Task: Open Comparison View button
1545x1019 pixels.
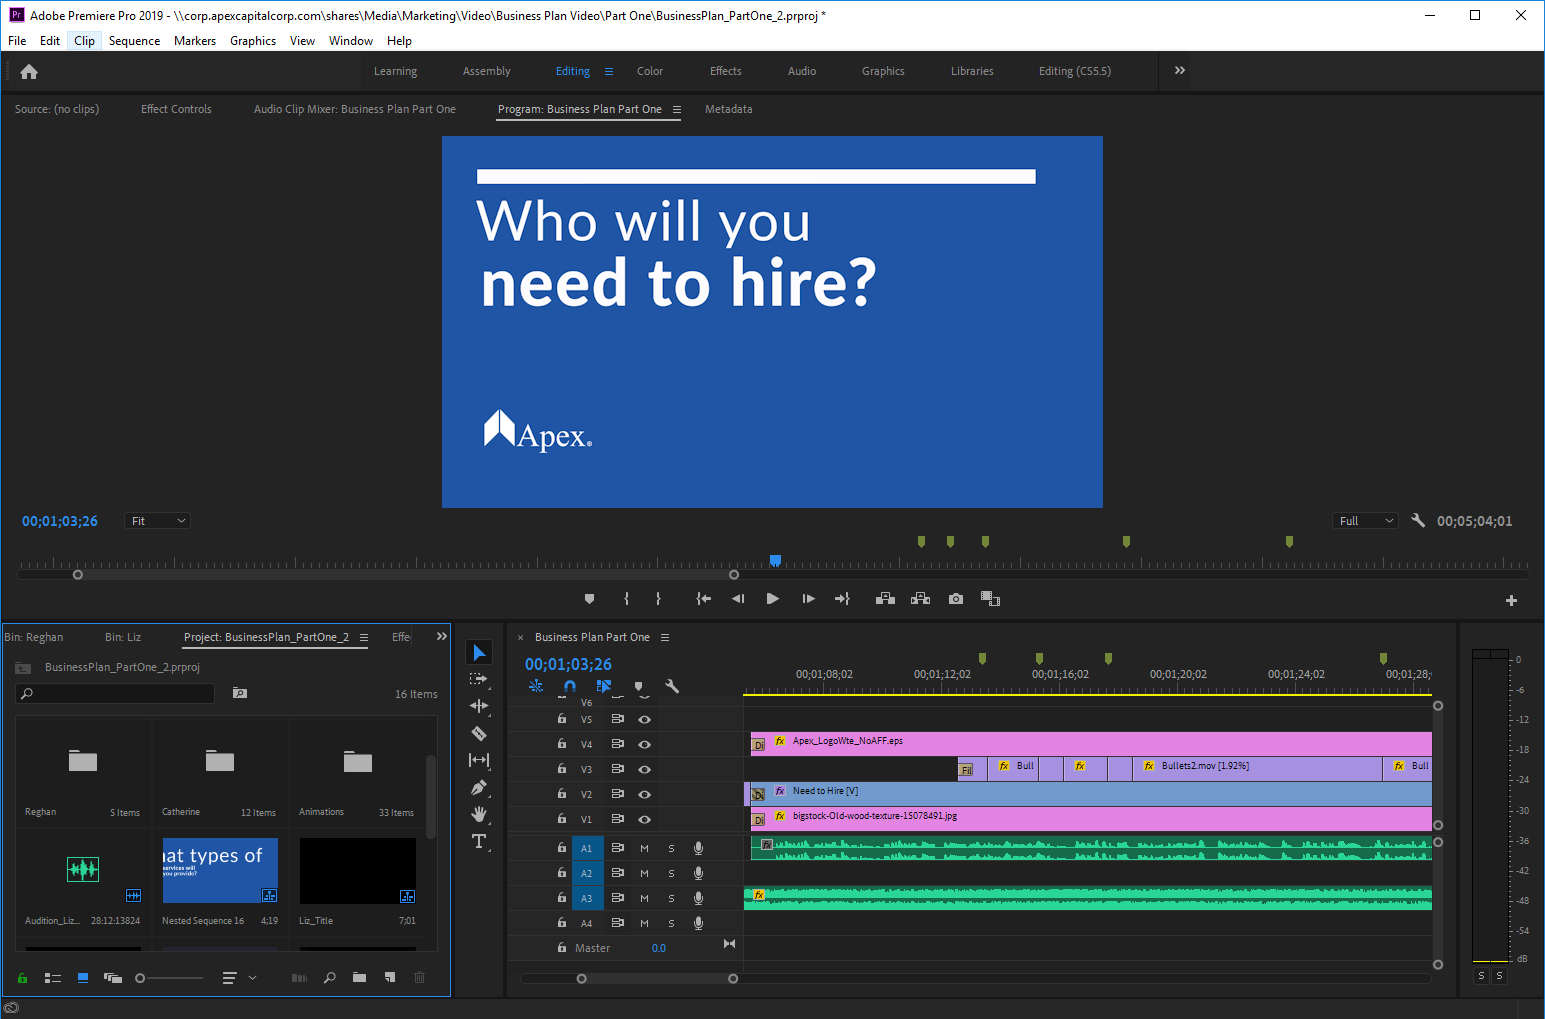Action: (x=990, y=599)
